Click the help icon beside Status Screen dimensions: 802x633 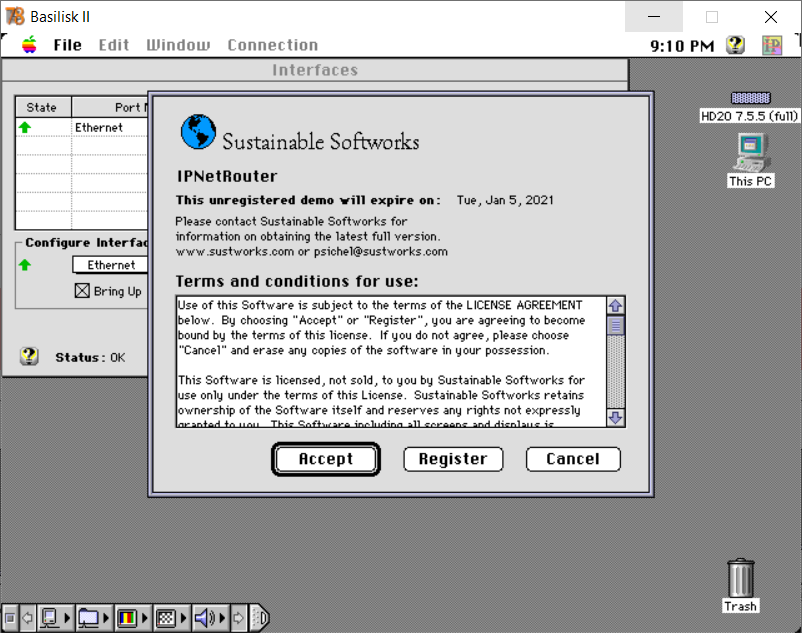29,356
